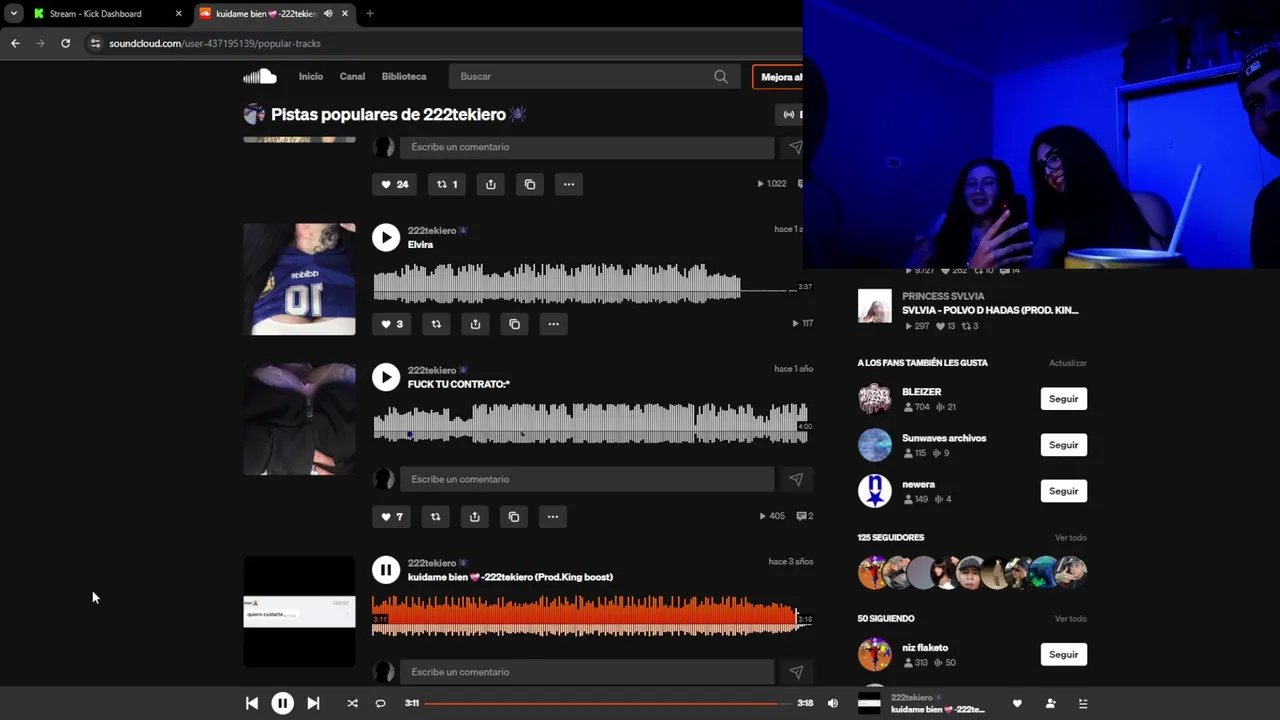Screen dimensions: 1280x720
Task: Click the address bar URL
Action: point(215,43)
